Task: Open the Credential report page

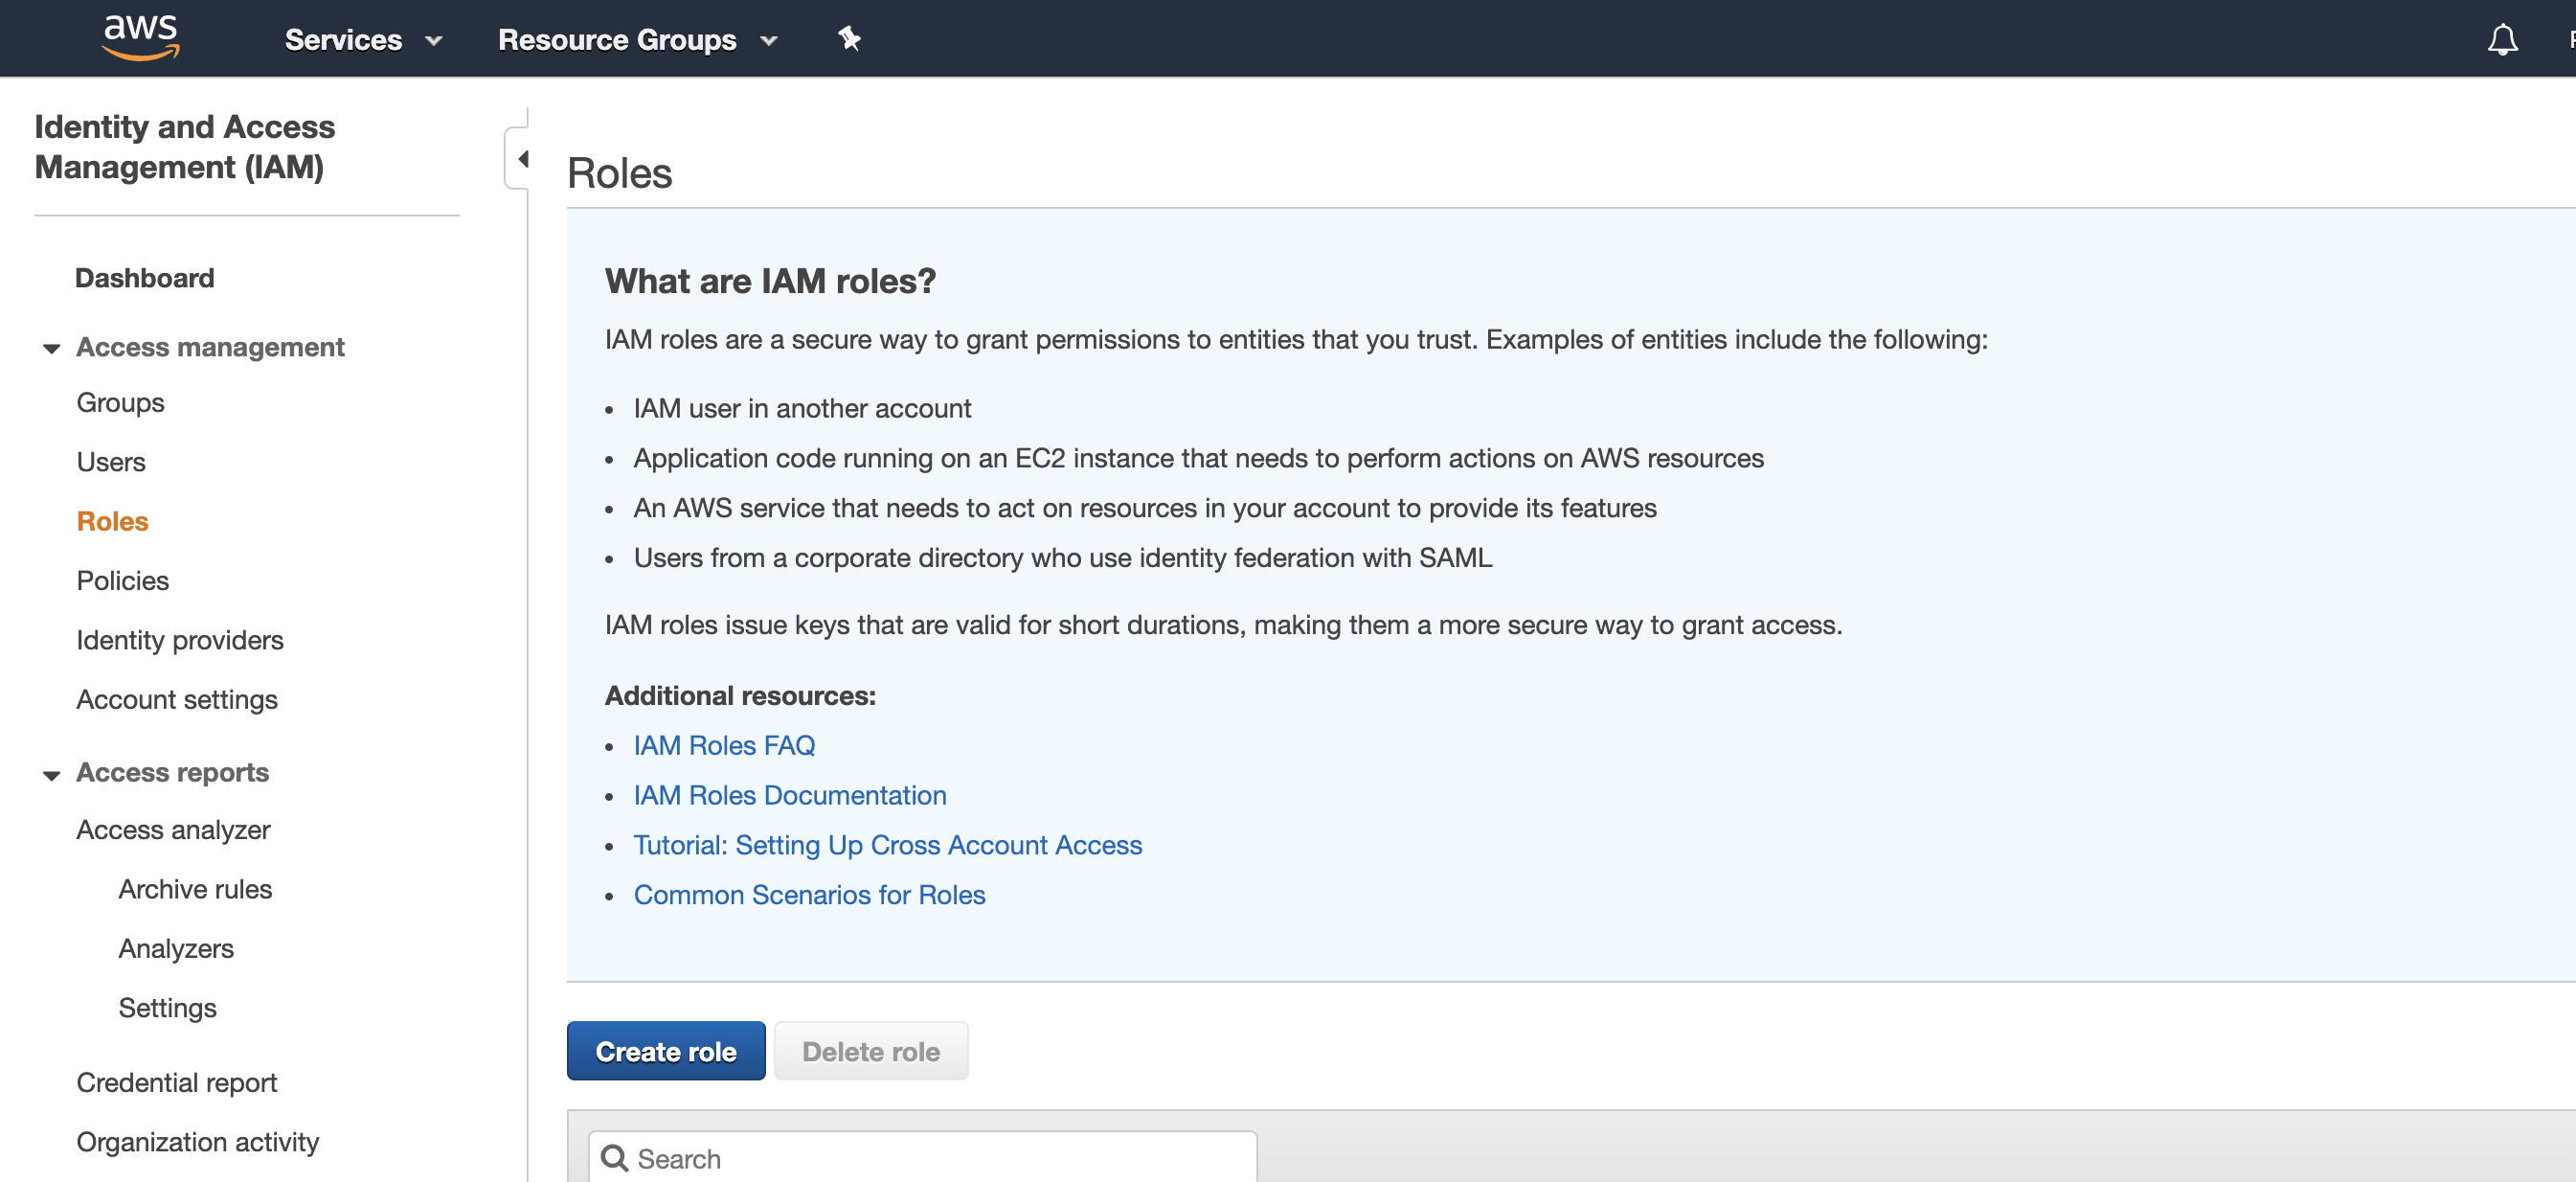Action: 177,1083
